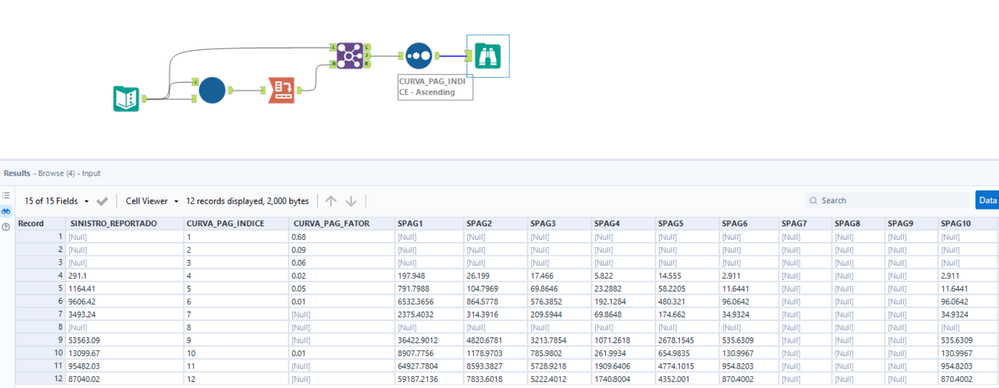999x388 pixels.
Task: Select the Browse binoculars tool
Action: point(487,56)
